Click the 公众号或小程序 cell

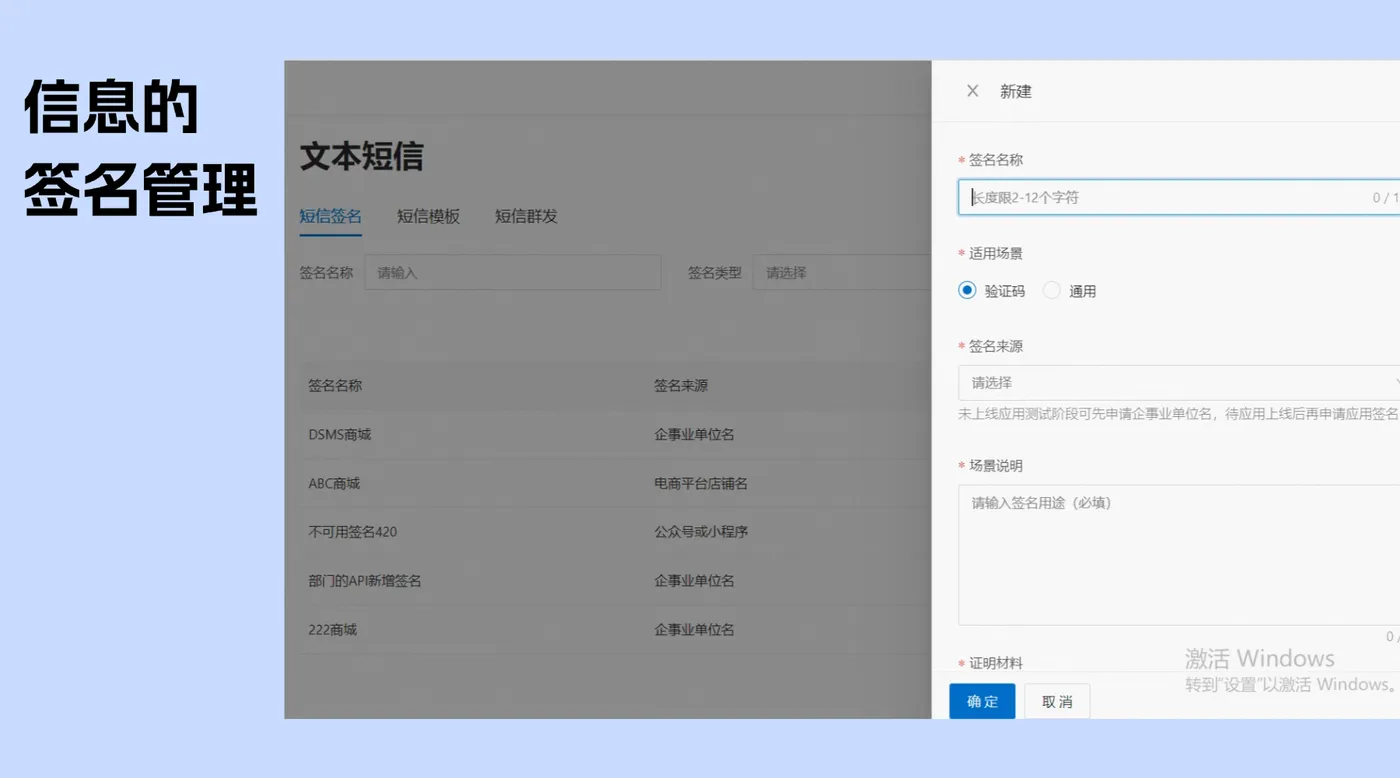click(x=701, y=531)
